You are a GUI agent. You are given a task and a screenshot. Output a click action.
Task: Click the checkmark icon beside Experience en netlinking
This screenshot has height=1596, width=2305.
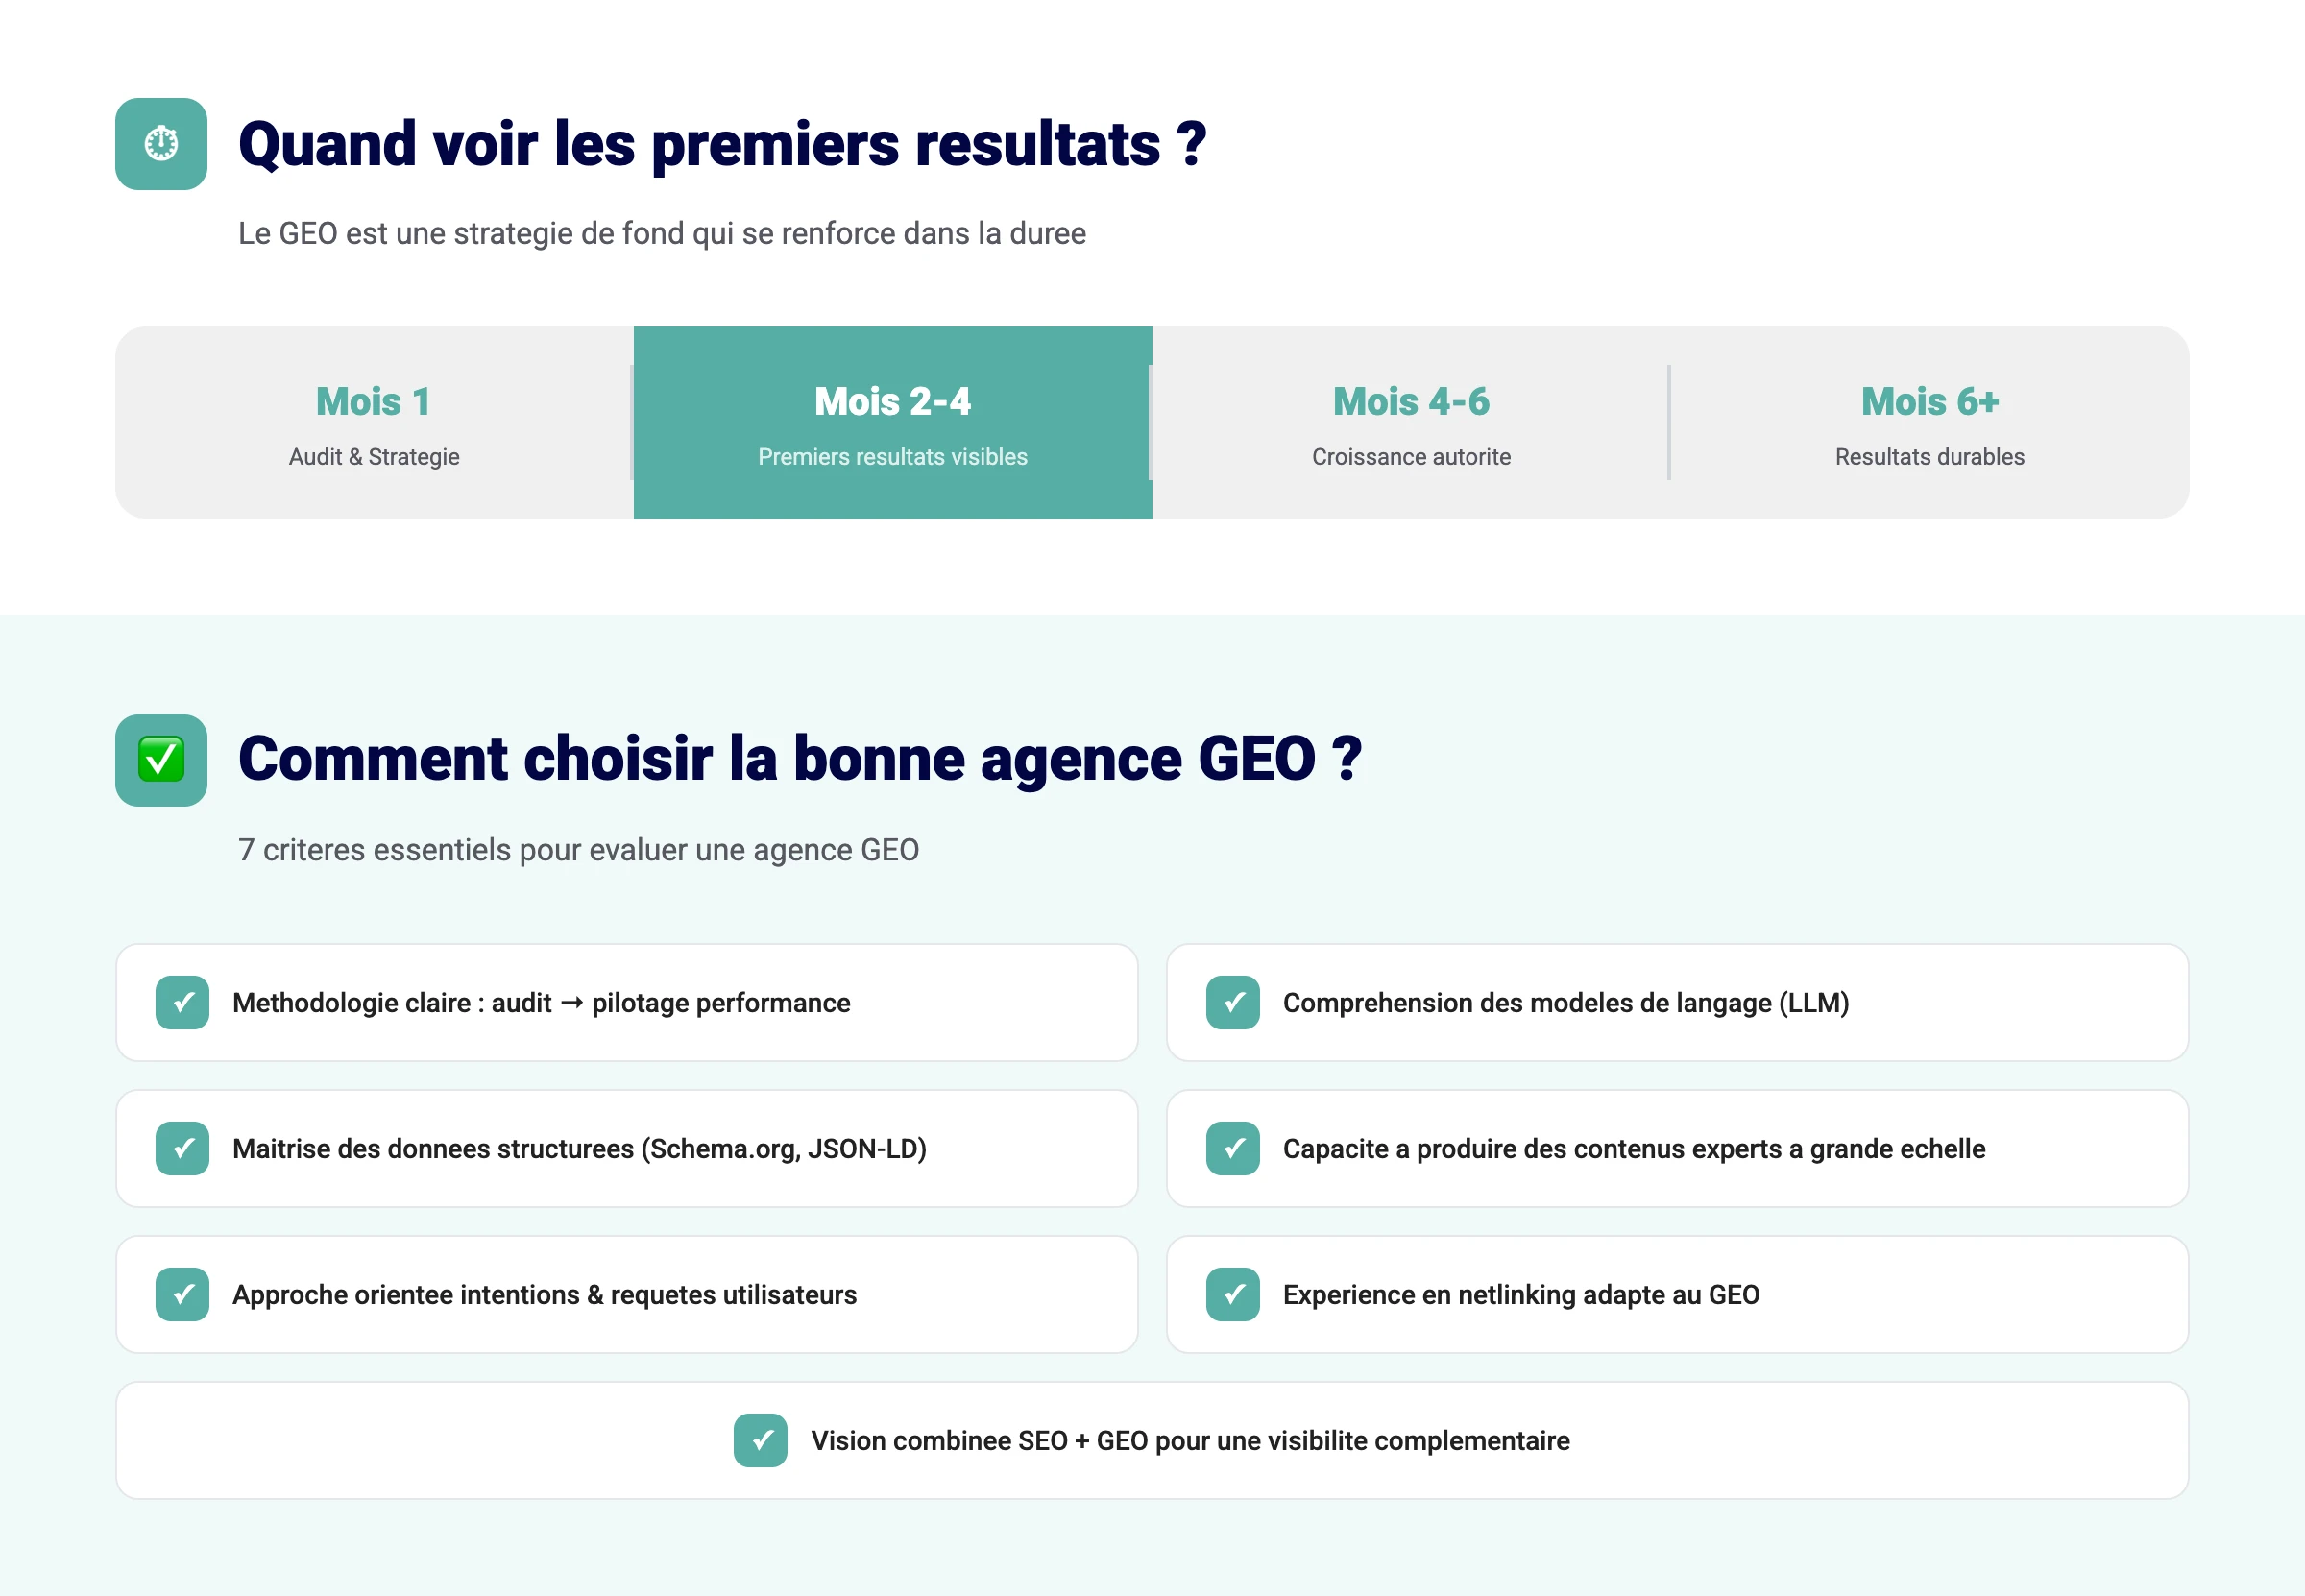[x=1233, y=1294]
